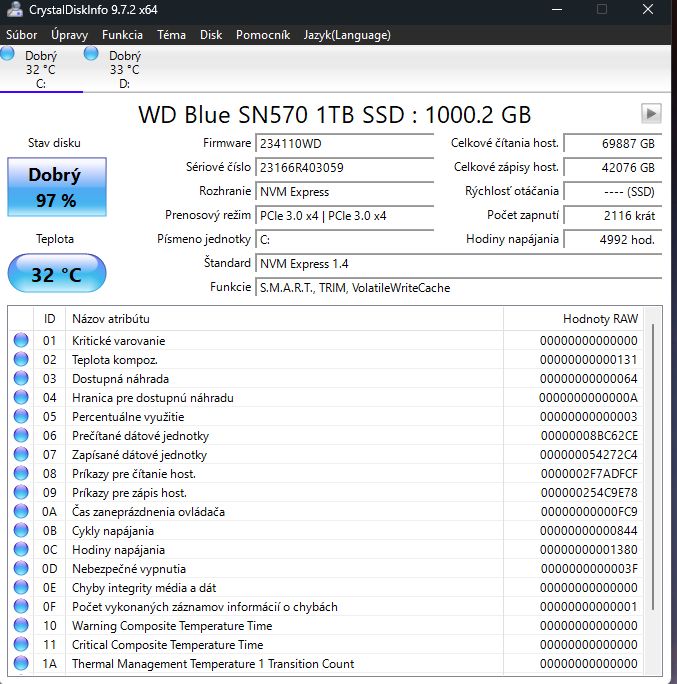Open the Téma menu
This screenshot has width=677, height=684.
tap(171, 35)
